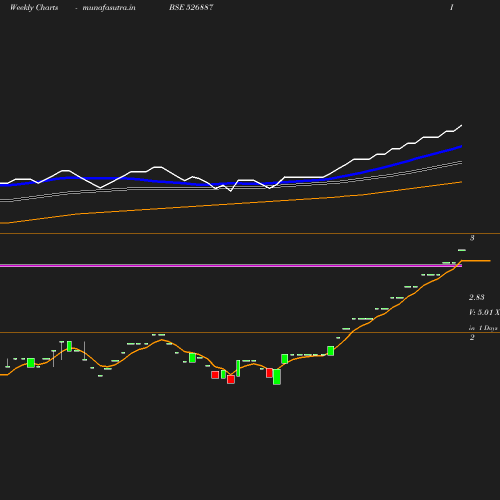This screenshot has width=500, height=500.
Task: Click the '2' price axis label
Action: [472, 337]
